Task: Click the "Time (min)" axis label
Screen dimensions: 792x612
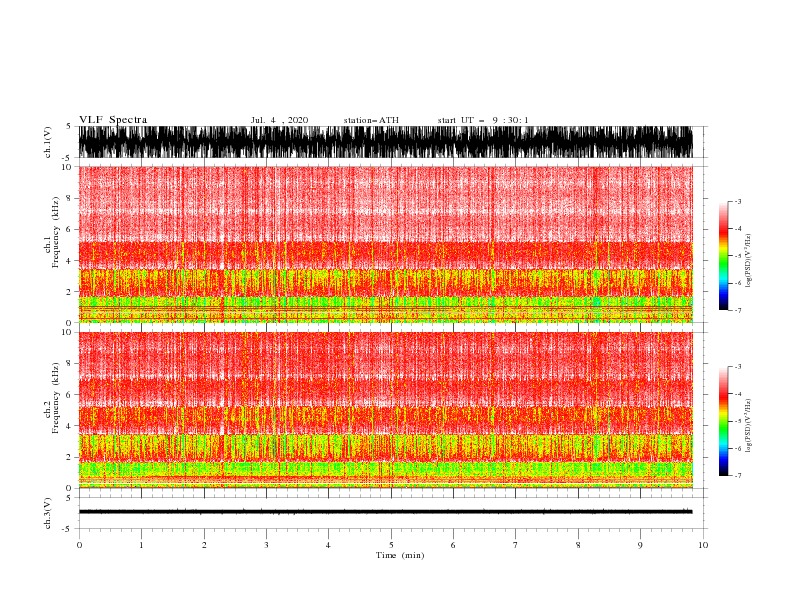Action: tap(400, 555)
